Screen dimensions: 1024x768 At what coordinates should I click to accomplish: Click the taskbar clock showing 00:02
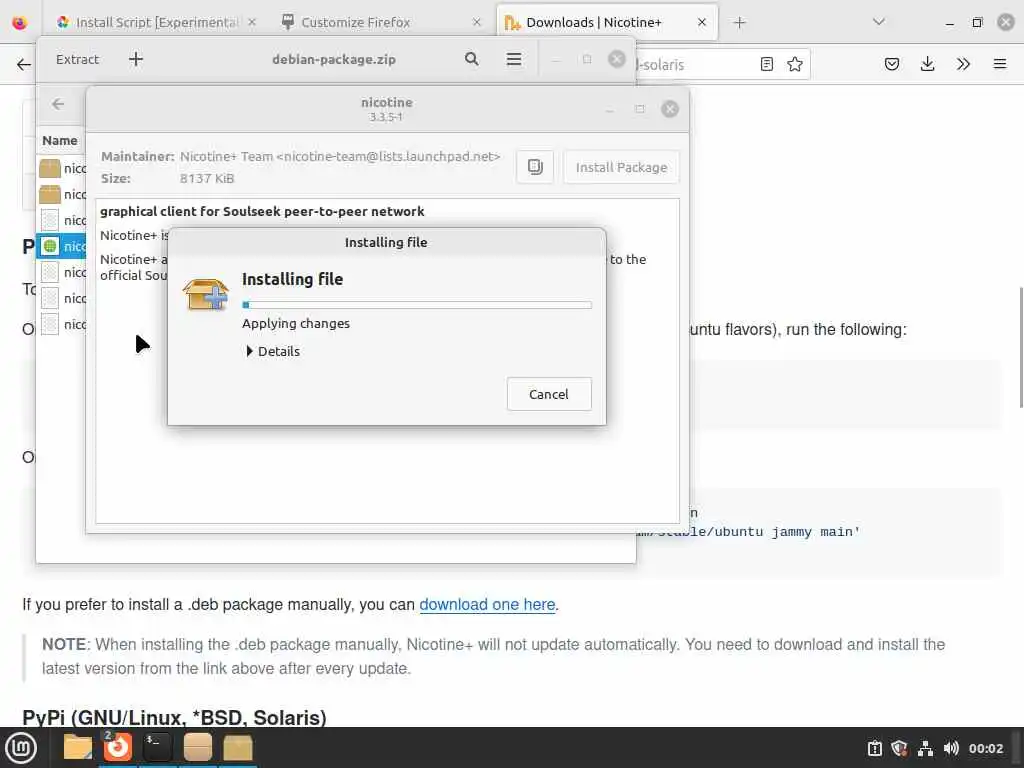[985, 748]
